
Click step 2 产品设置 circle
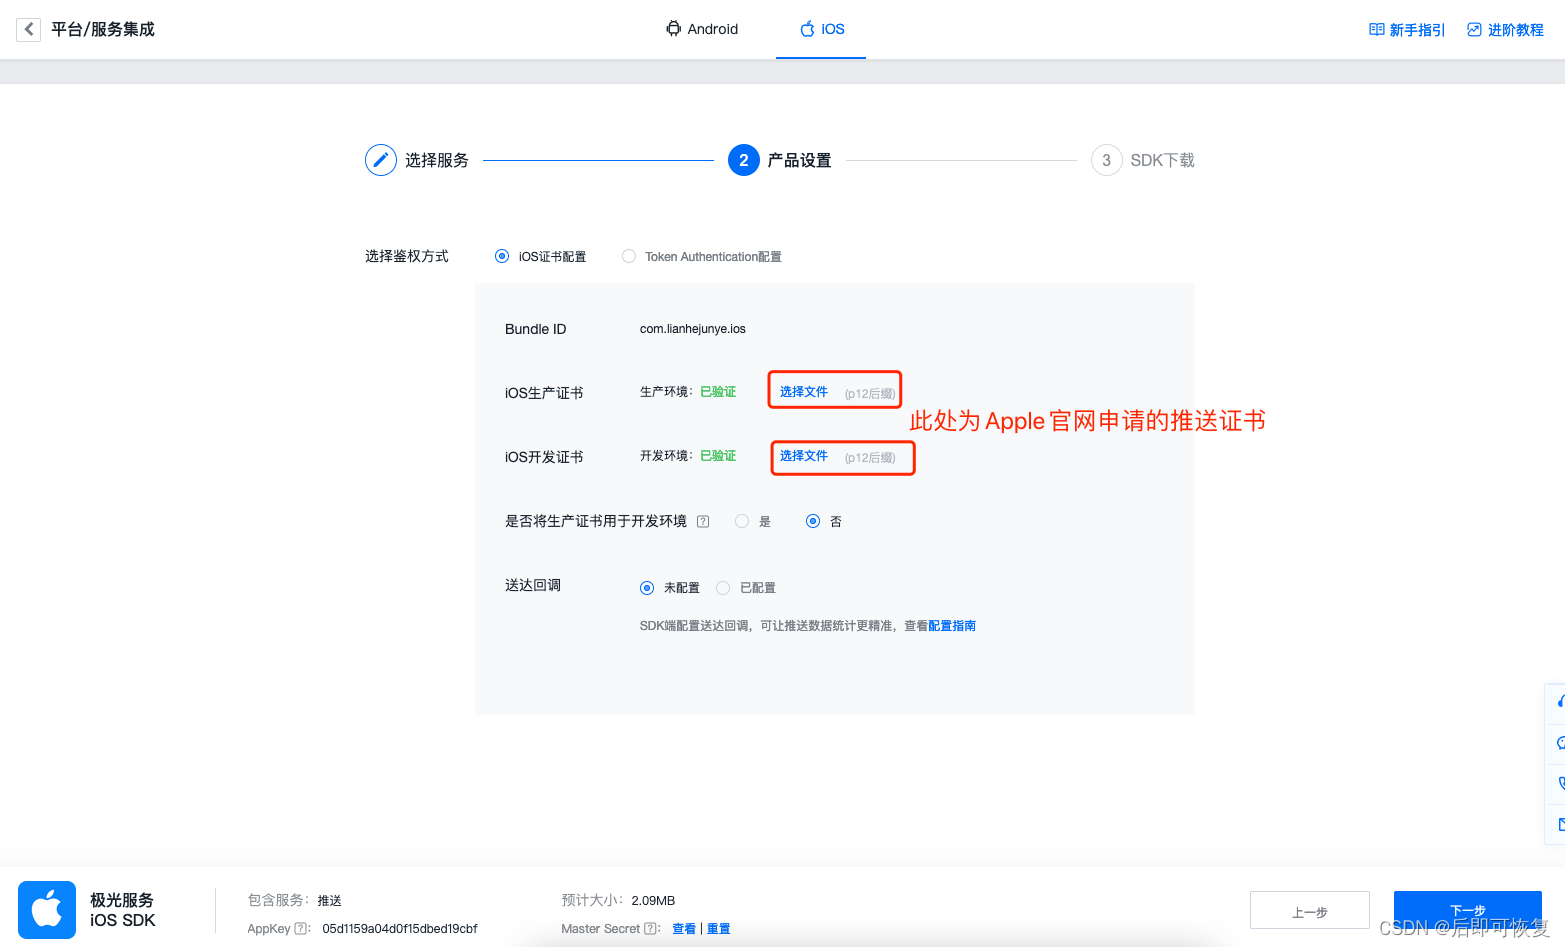coord(744,160)
